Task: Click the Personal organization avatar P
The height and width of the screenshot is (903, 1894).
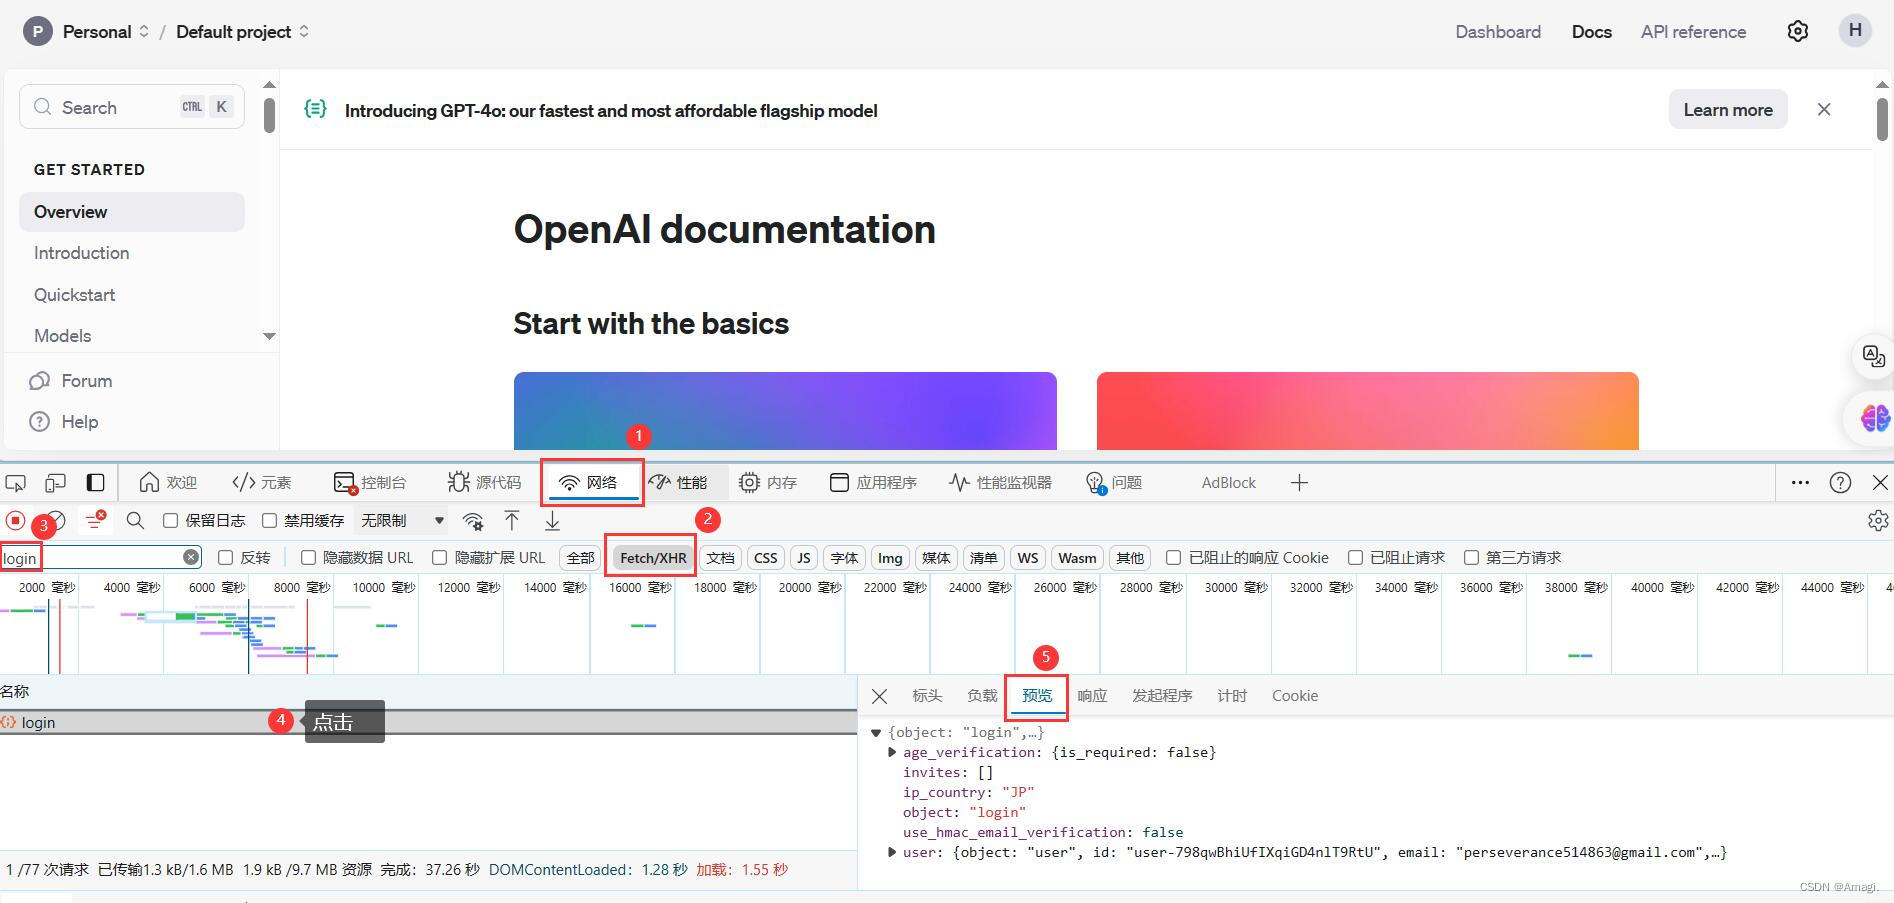Action: pyautogui.click(x=37, y=32)
